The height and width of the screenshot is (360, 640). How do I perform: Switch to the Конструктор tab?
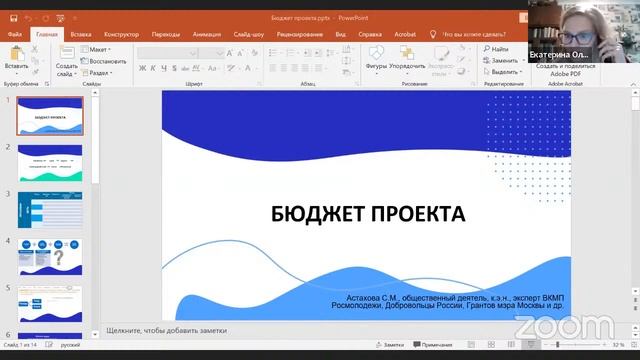[x=121, y=34]
